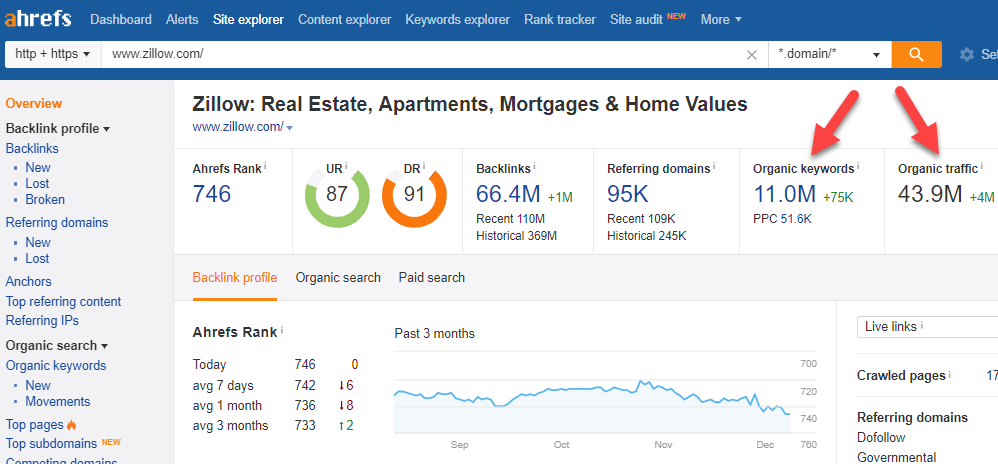The height and width of the screenshot is (464, 998).
Task: Click the avg 7 days rank value 742
Action: [305, 385]
